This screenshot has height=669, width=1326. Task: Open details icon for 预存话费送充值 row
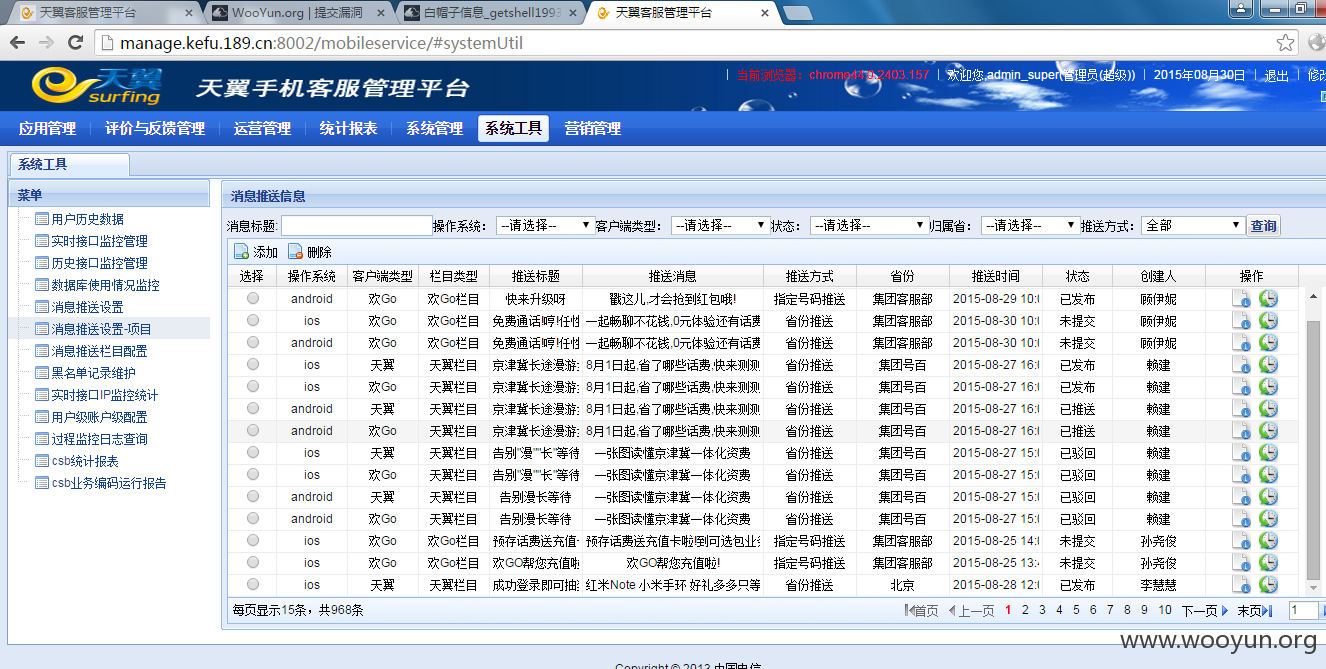(1241, 540)
